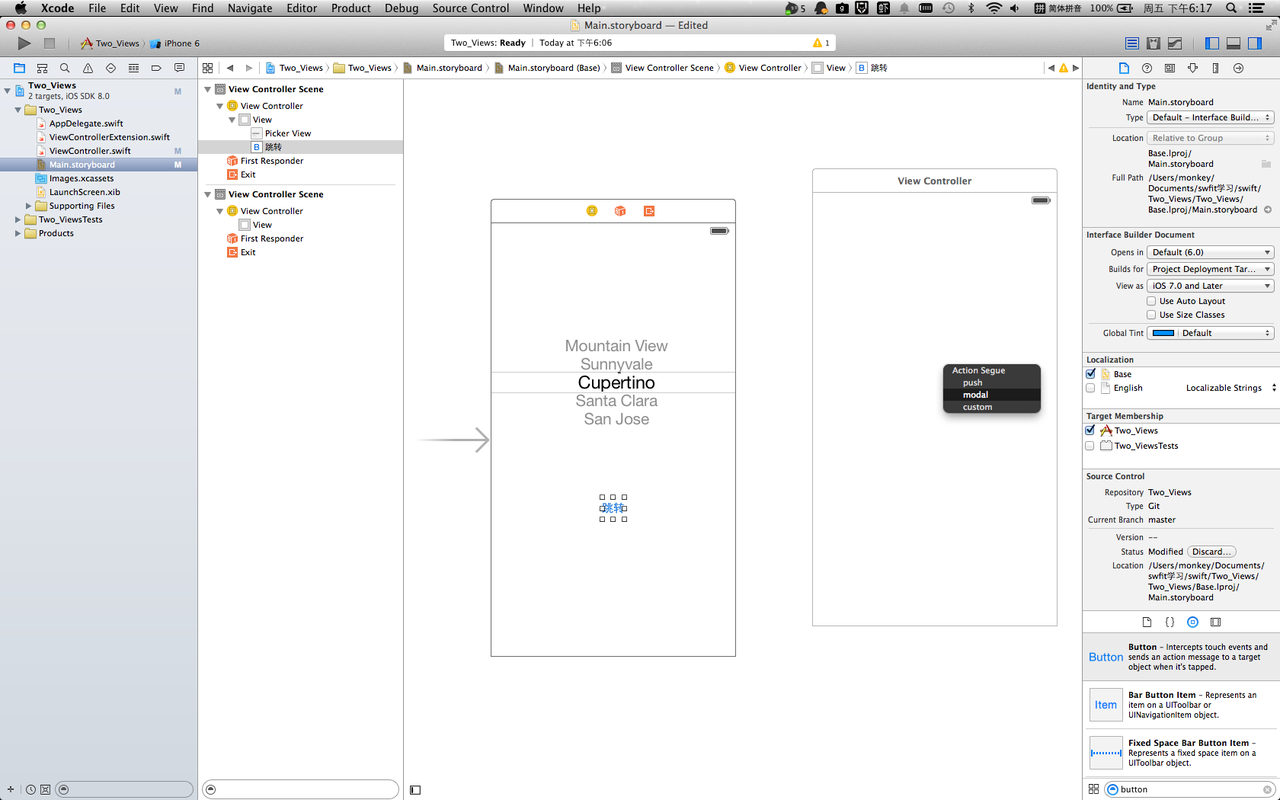The width and height of the screenshot is (1280, 800).
Task: Toggle the document outline button at canvas bottom
Action: 415,790
